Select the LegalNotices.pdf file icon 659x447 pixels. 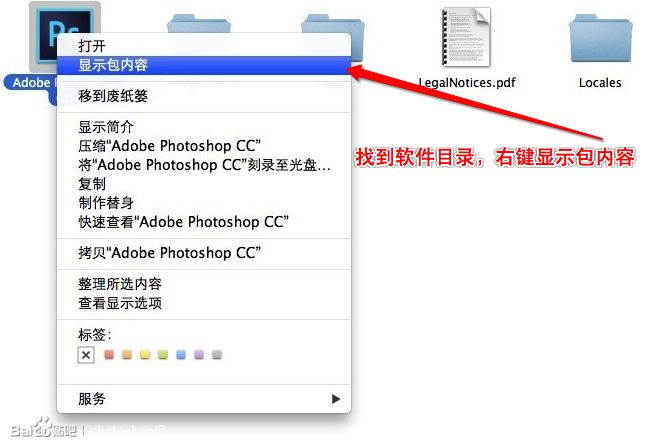(467, 38)
